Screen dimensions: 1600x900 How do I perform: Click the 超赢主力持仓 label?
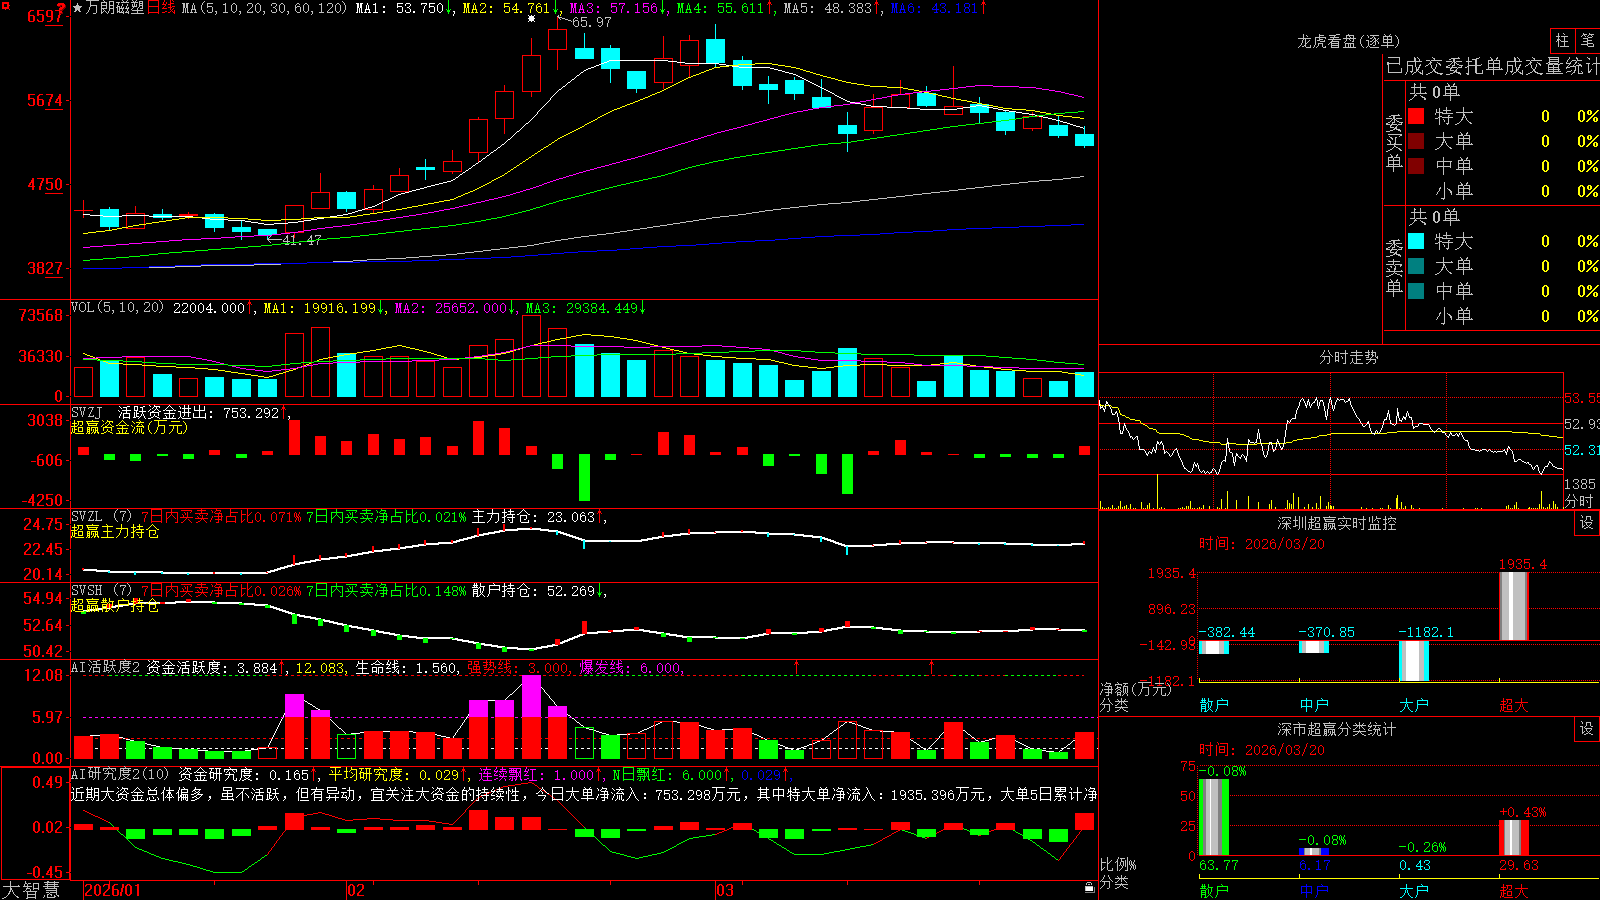tap(115, 531)
